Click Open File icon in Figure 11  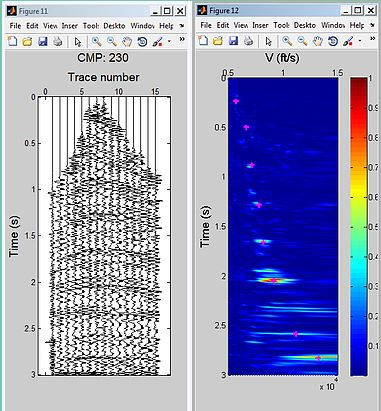[x=27, y=42]
